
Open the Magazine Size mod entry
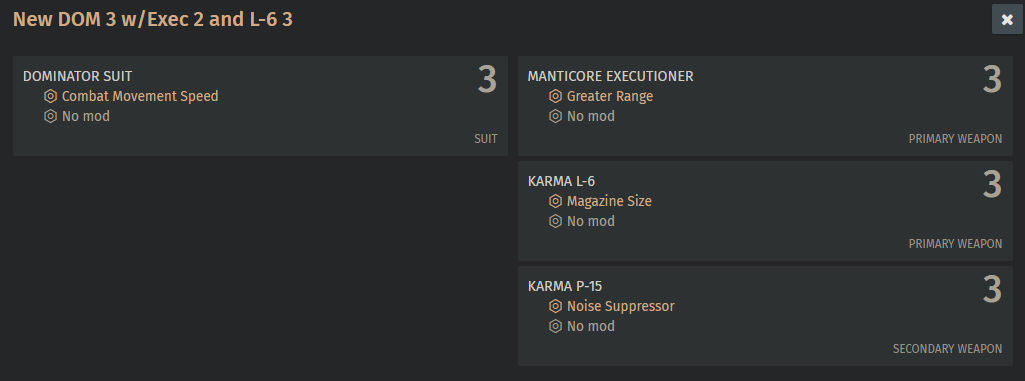[609, 201]
